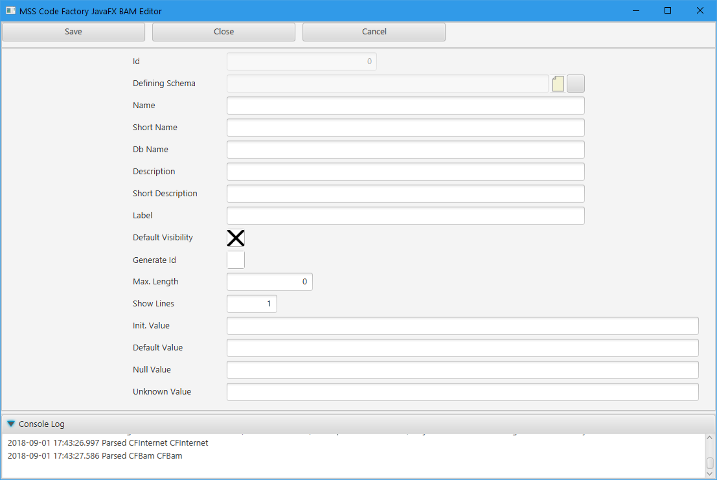
Task: Click the Cancel button
Action: [x=374, y=32]
